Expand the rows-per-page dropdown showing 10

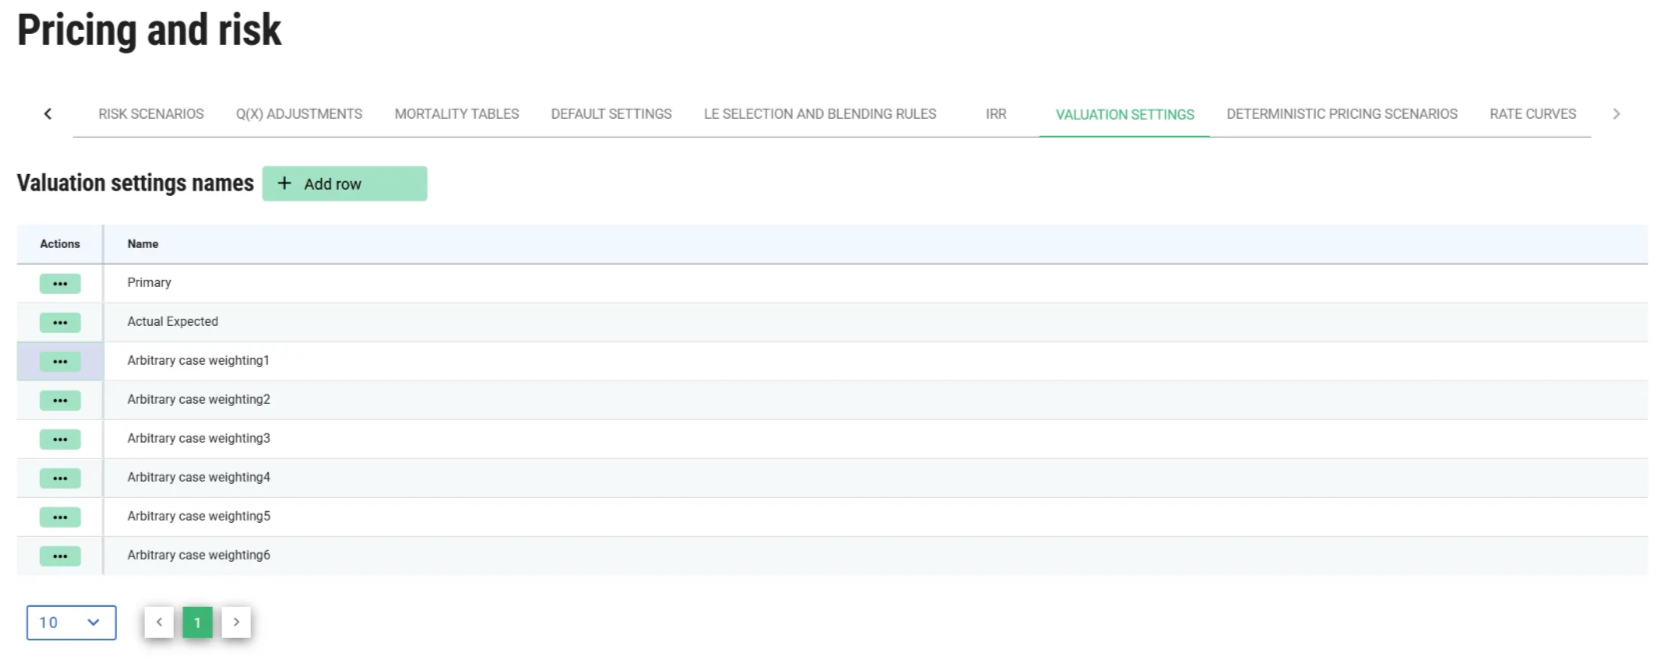71,623
